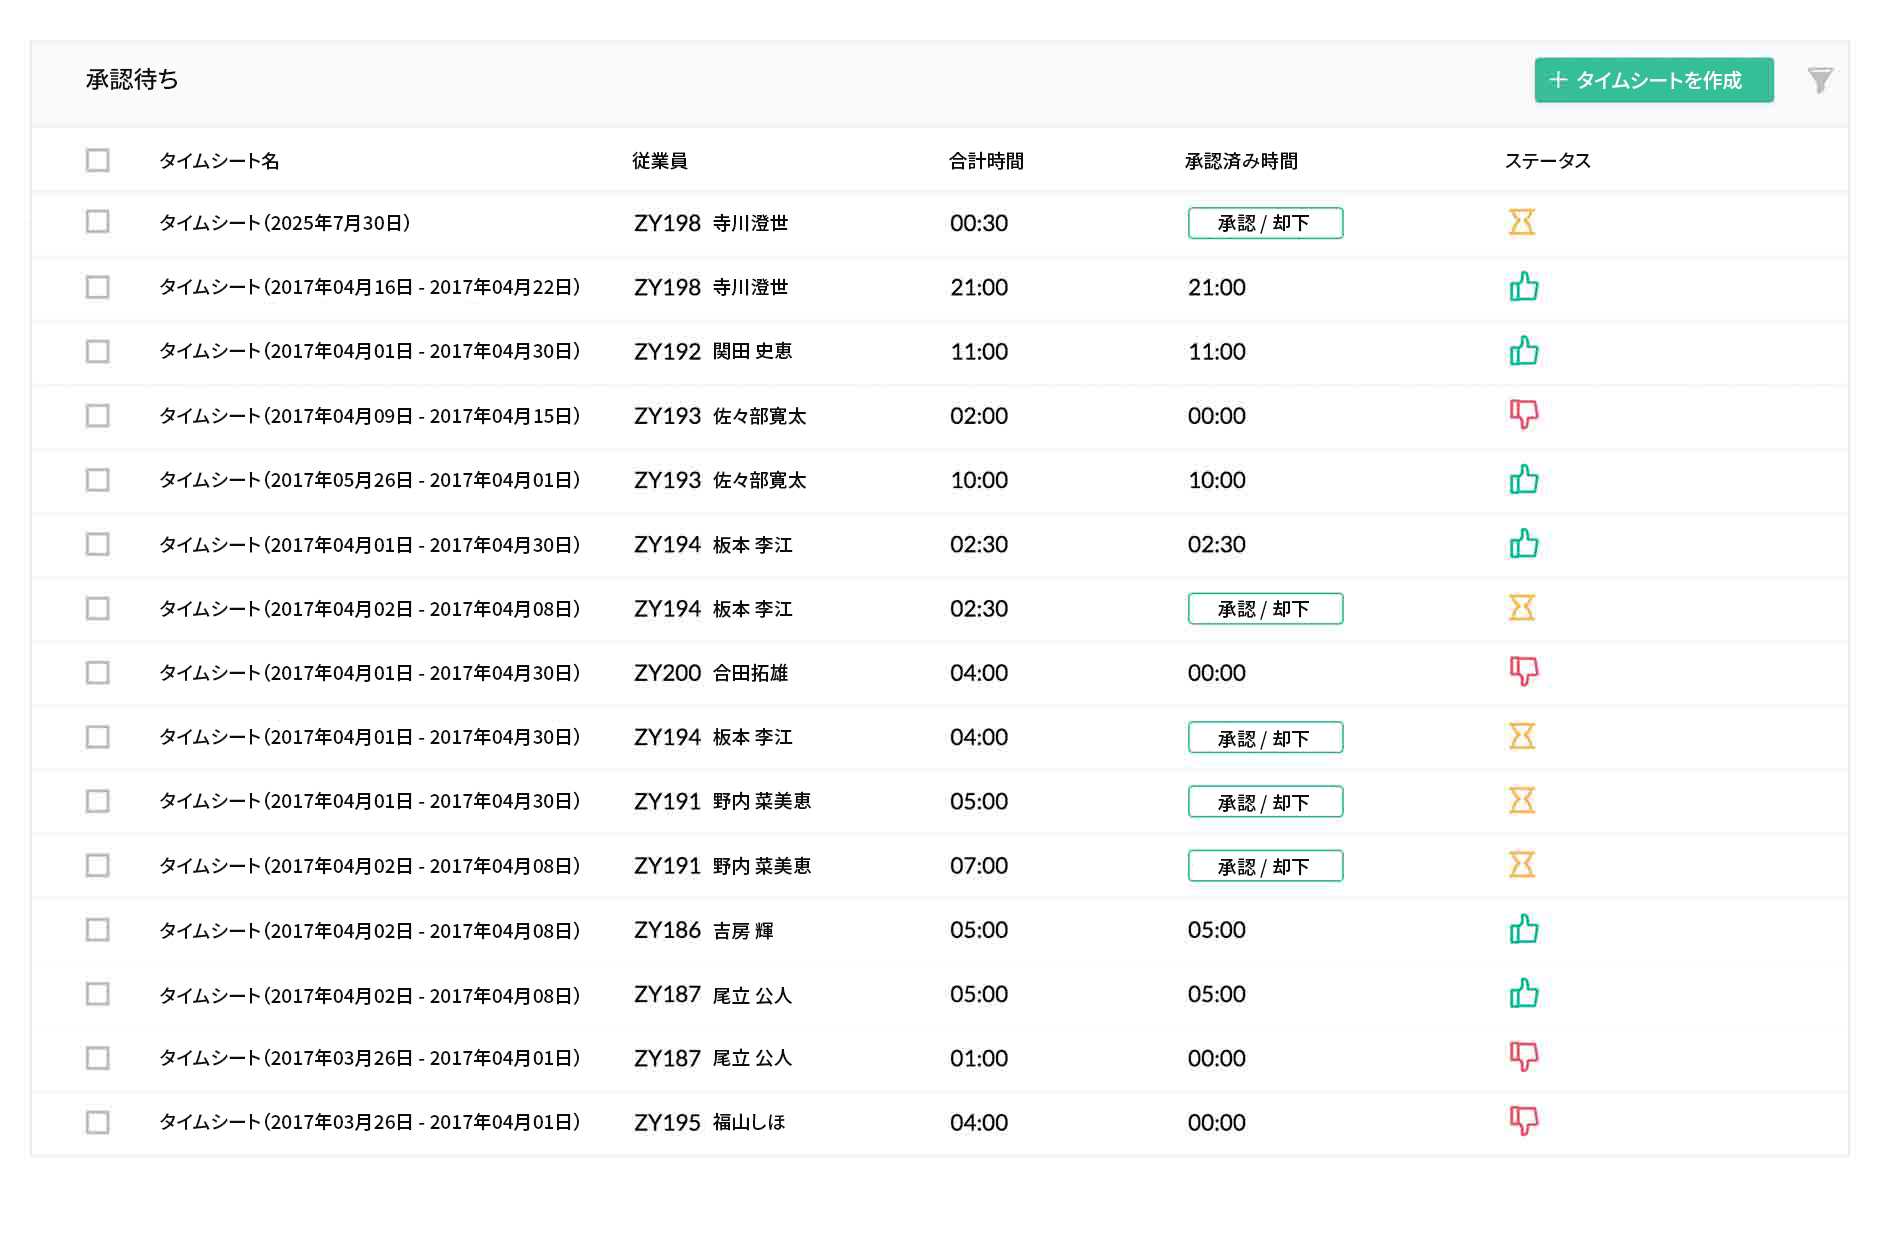The width and height of the screenshot is (1880, 1250).
Task: Click the hourglass icon on ZY191 野内菜美恵's 05:00 row
Action: point(1521,801)
